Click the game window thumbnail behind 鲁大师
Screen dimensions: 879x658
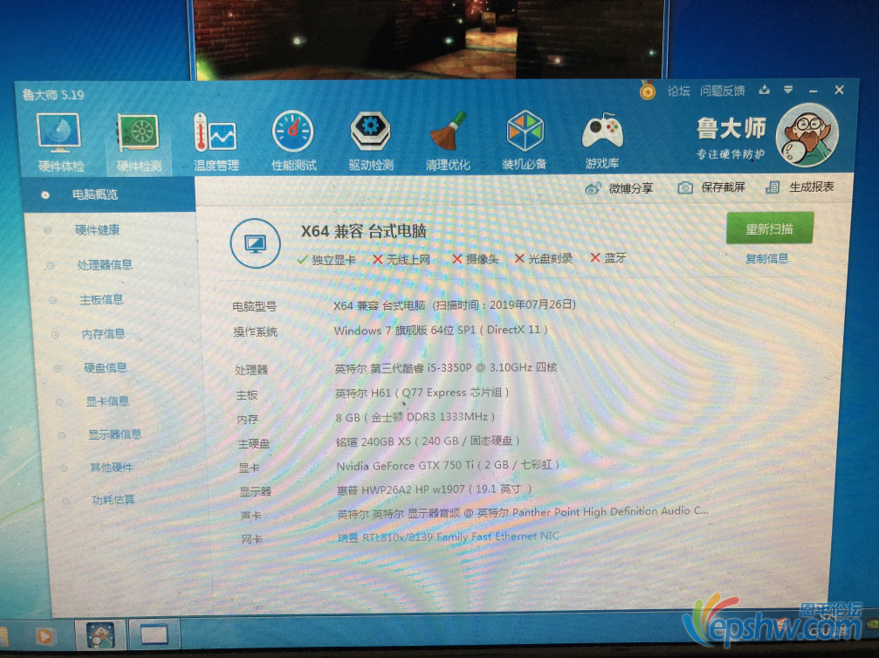429,39
